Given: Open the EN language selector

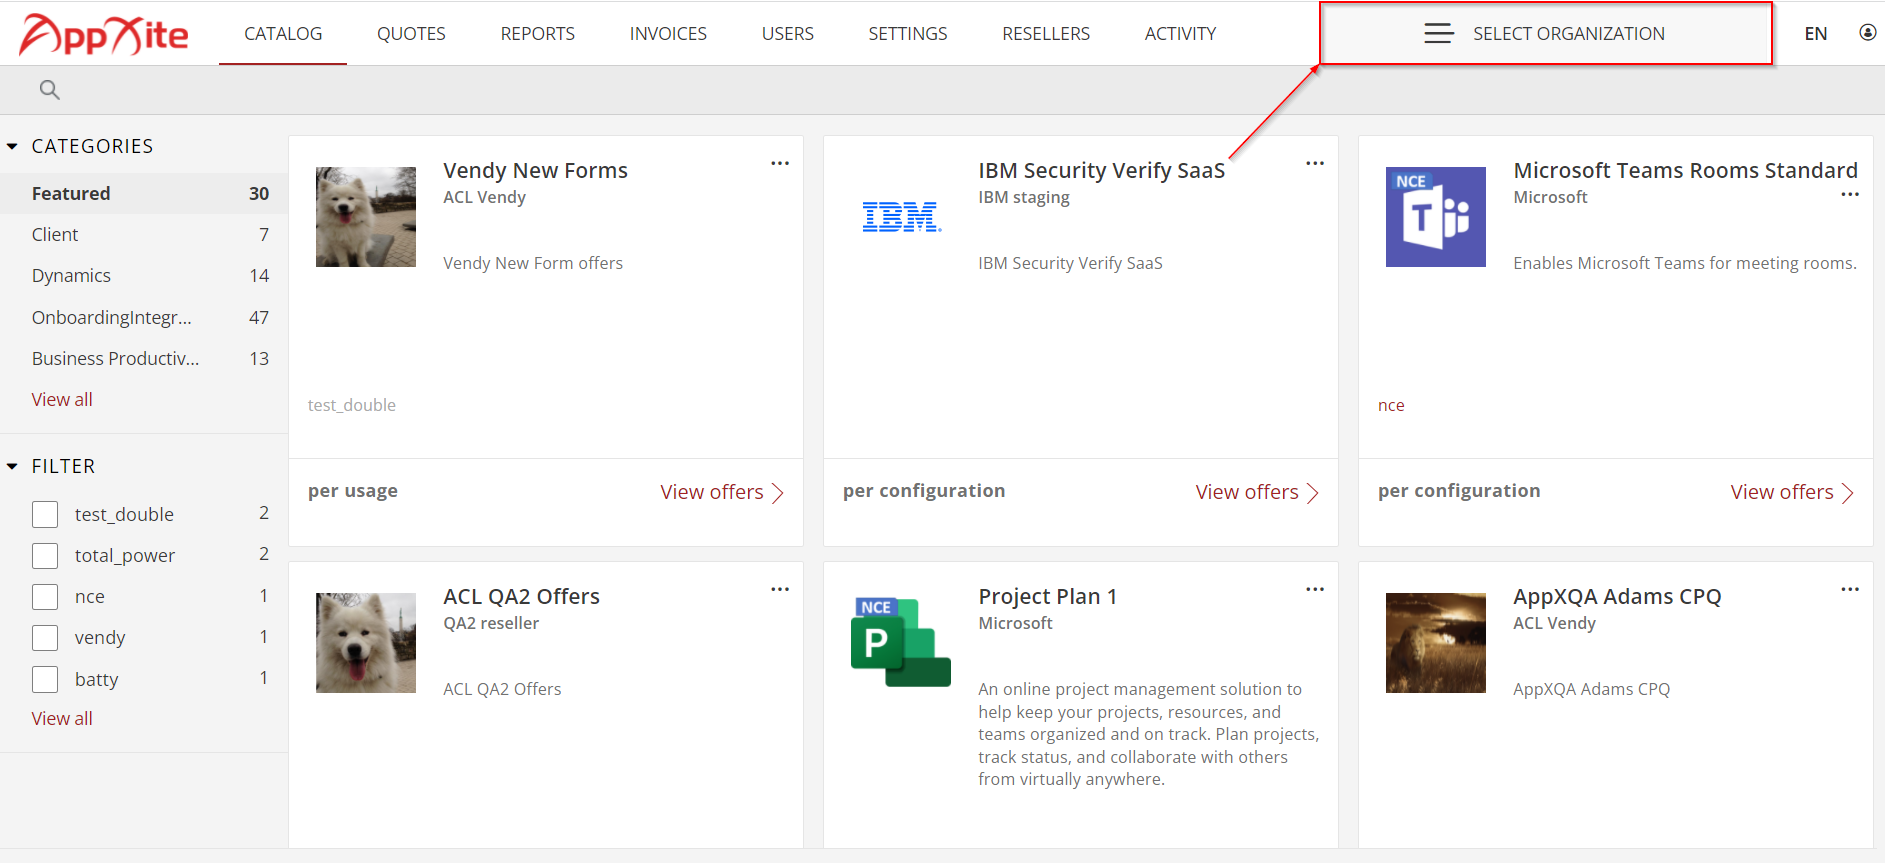Looking at the screenshot, I should point(1815,34).
